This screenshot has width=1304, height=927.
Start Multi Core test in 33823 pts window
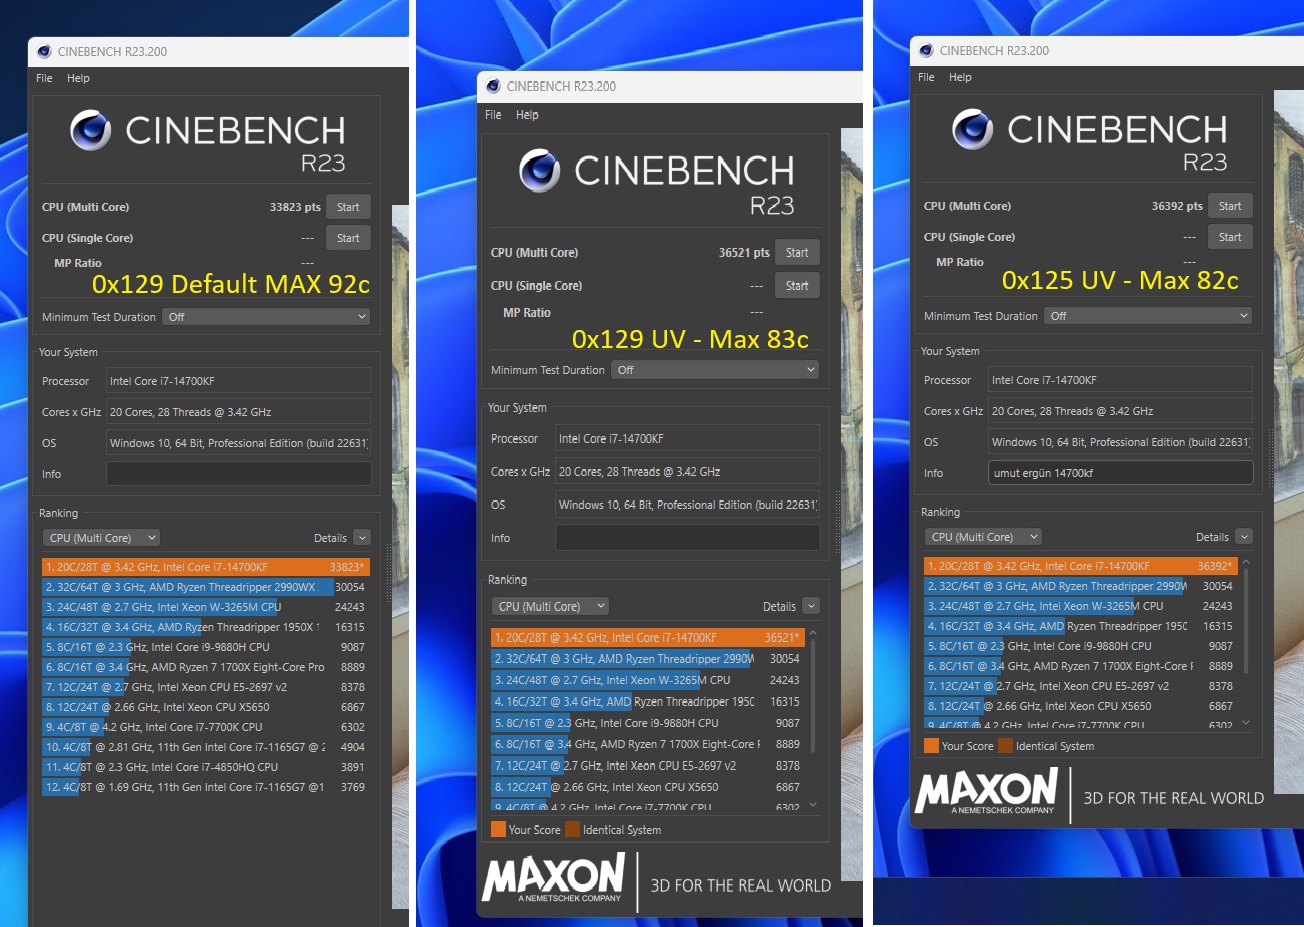[x=348, y=207]
